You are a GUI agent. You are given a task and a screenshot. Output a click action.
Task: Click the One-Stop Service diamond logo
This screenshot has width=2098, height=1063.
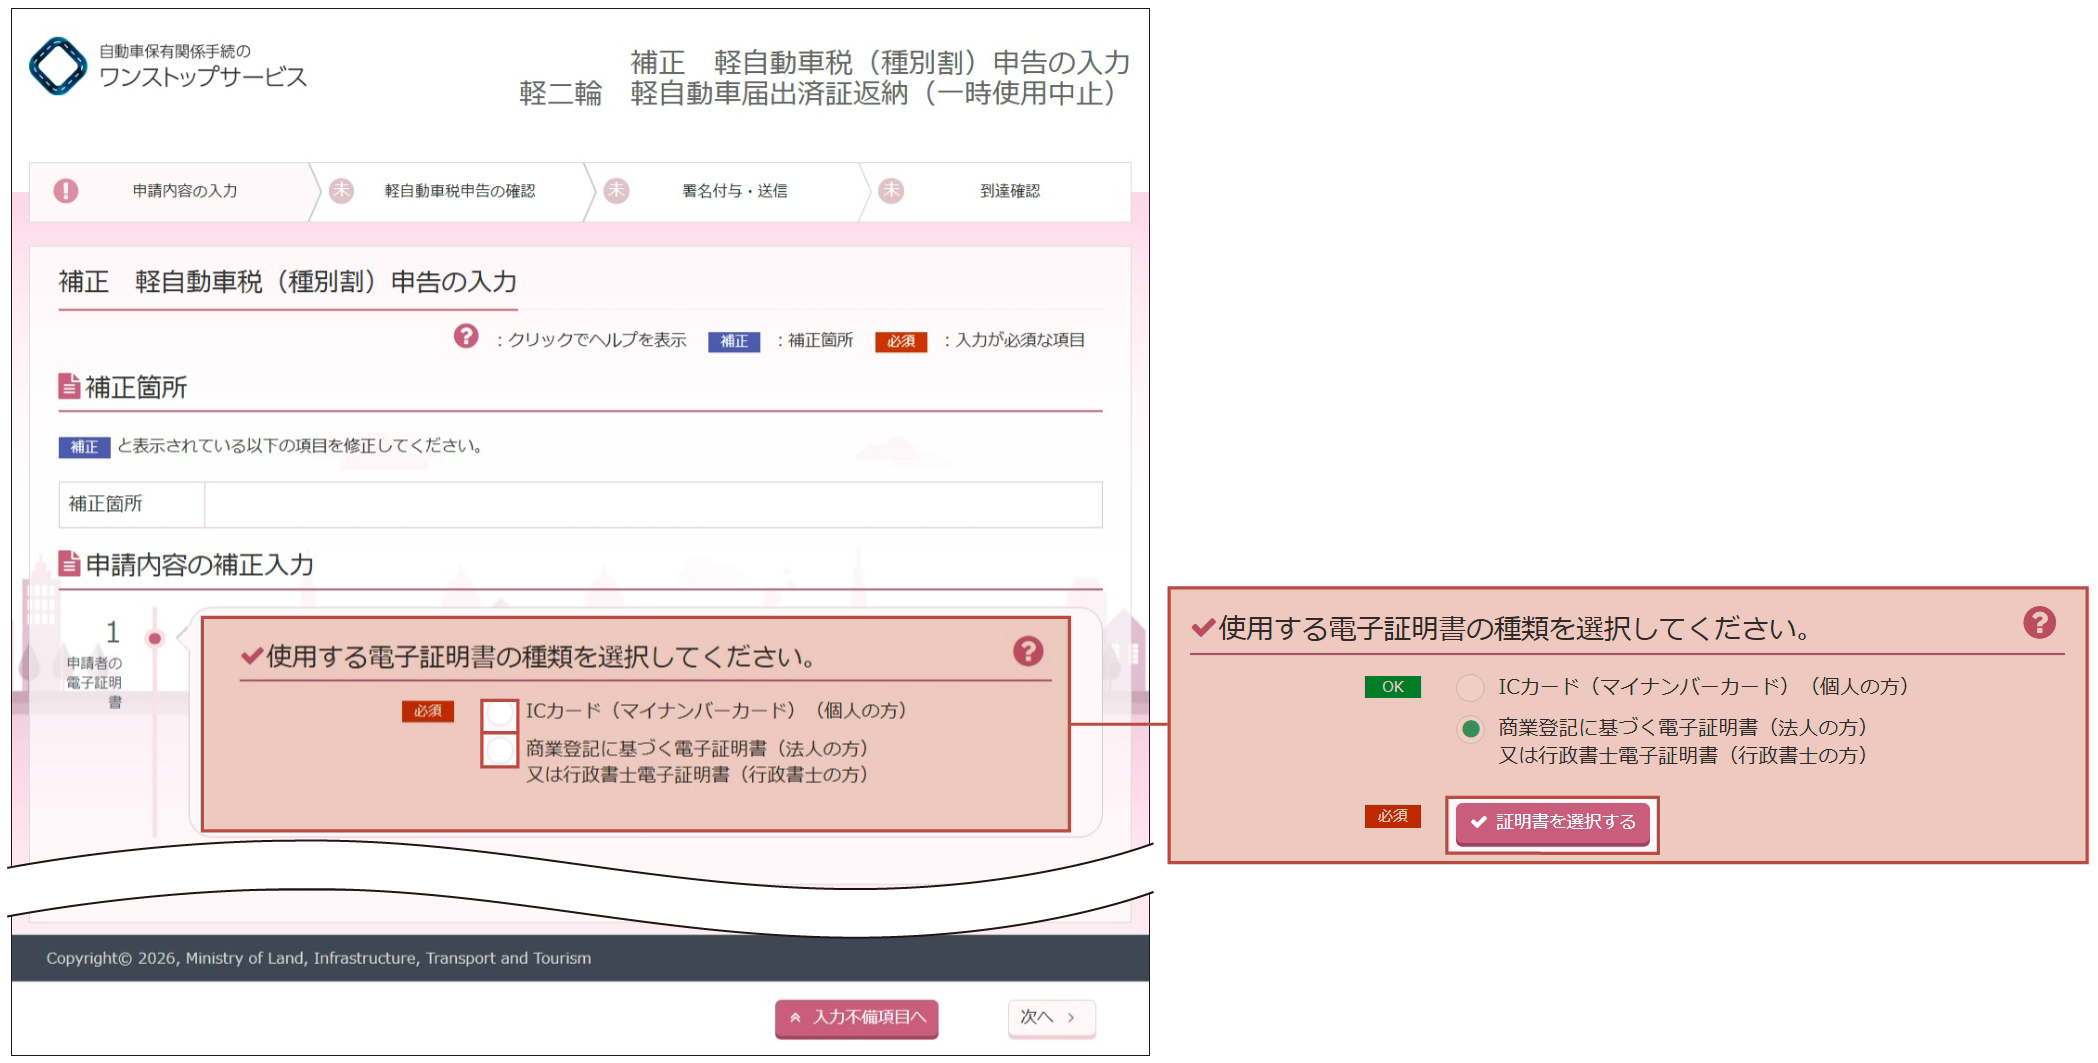point(58,66)
